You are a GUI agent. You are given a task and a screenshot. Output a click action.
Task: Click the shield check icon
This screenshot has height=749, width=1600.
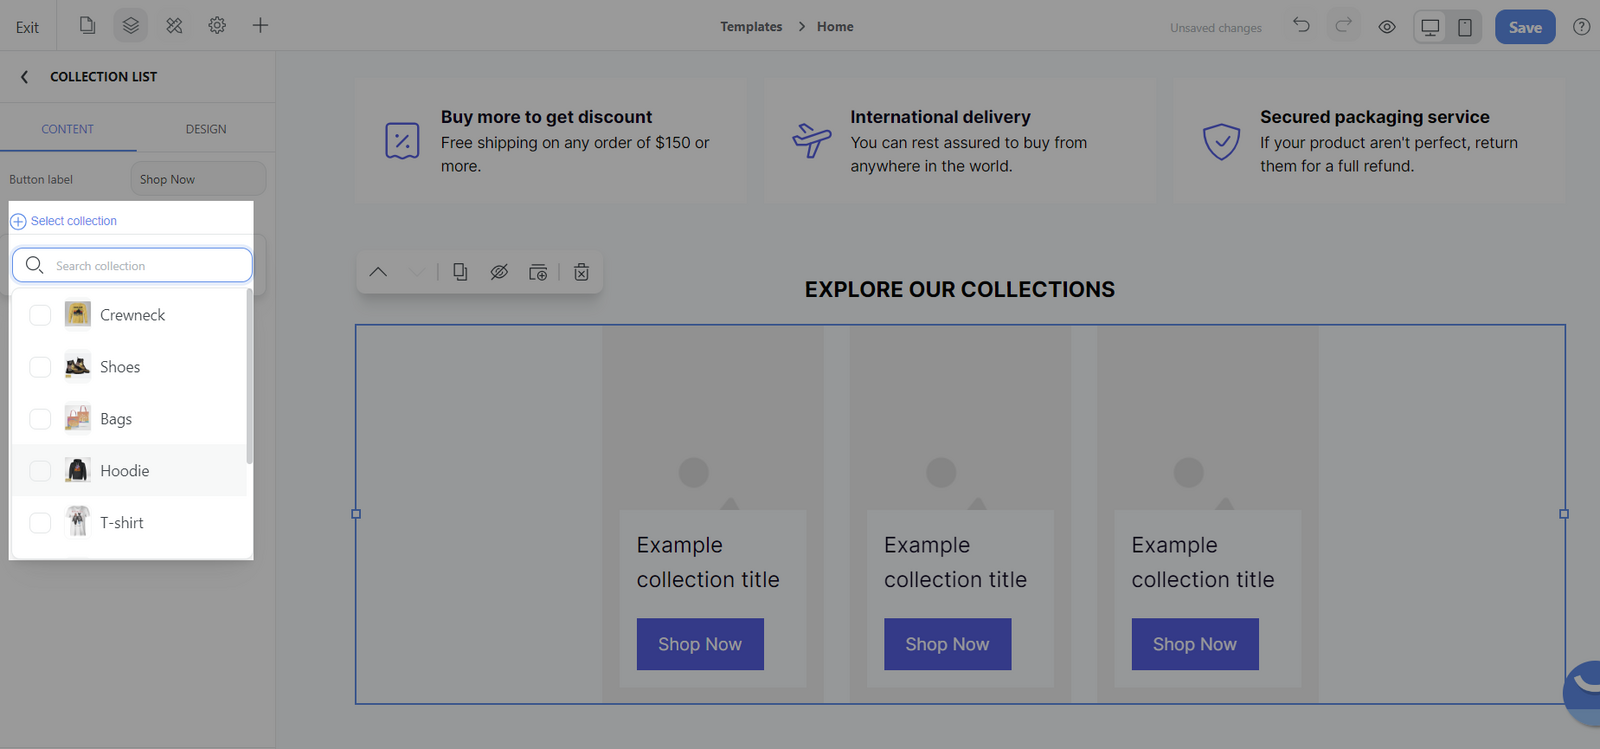point(1221,142)
